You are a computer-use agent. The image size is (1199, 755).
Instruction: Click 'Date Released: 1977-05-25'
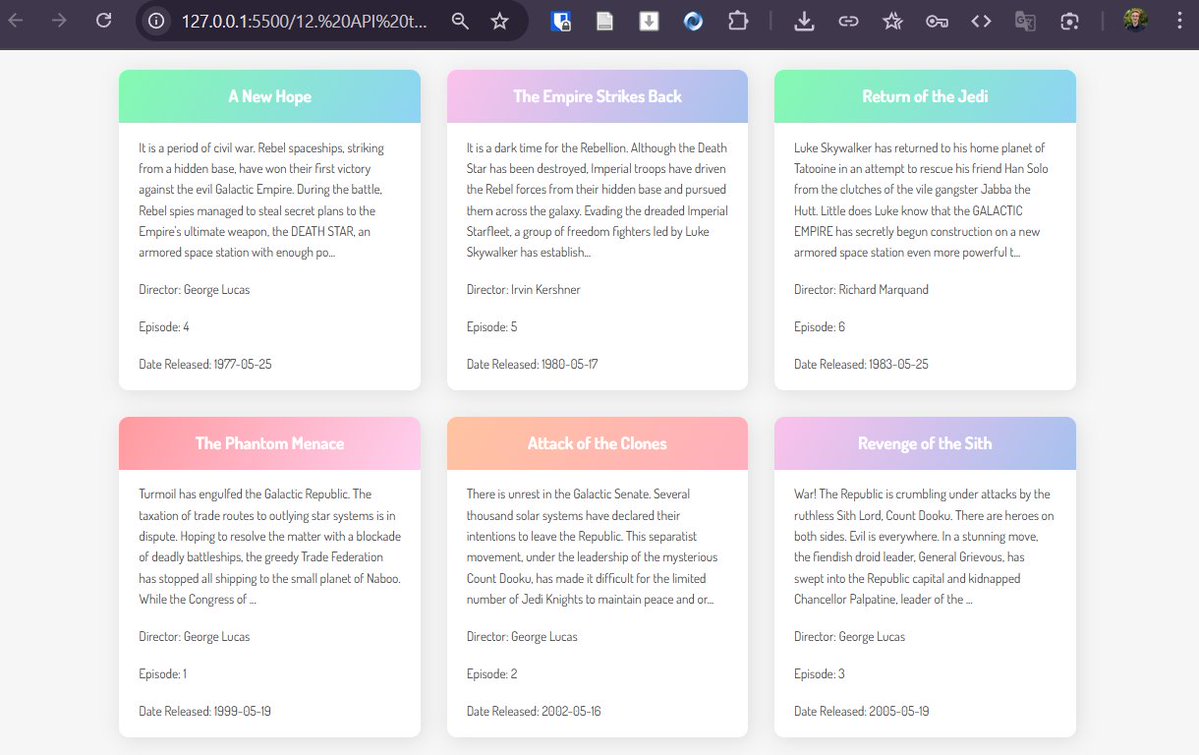click(x=205, y=364)
